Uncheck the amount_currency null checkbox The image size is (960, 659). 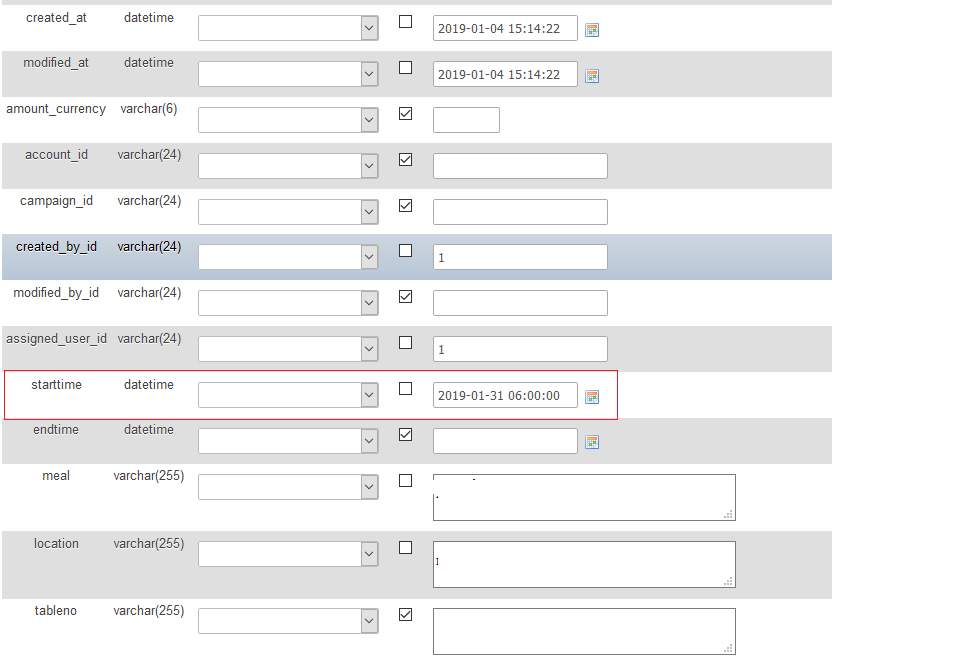405,114
